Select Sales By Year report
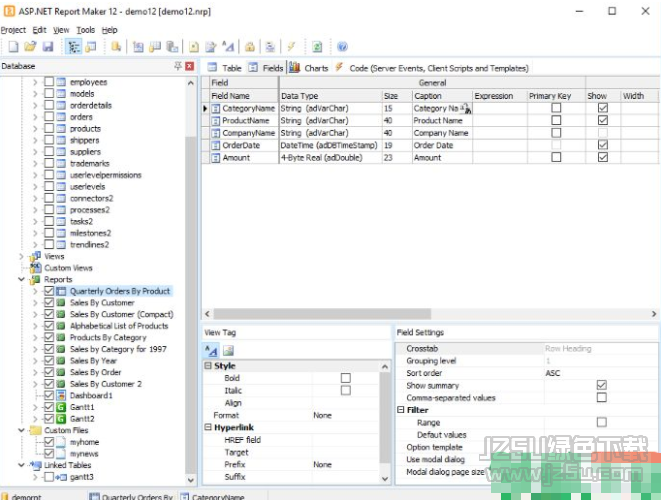The height and width of the screenshot is (500, 661). click(x=93, y=361)
